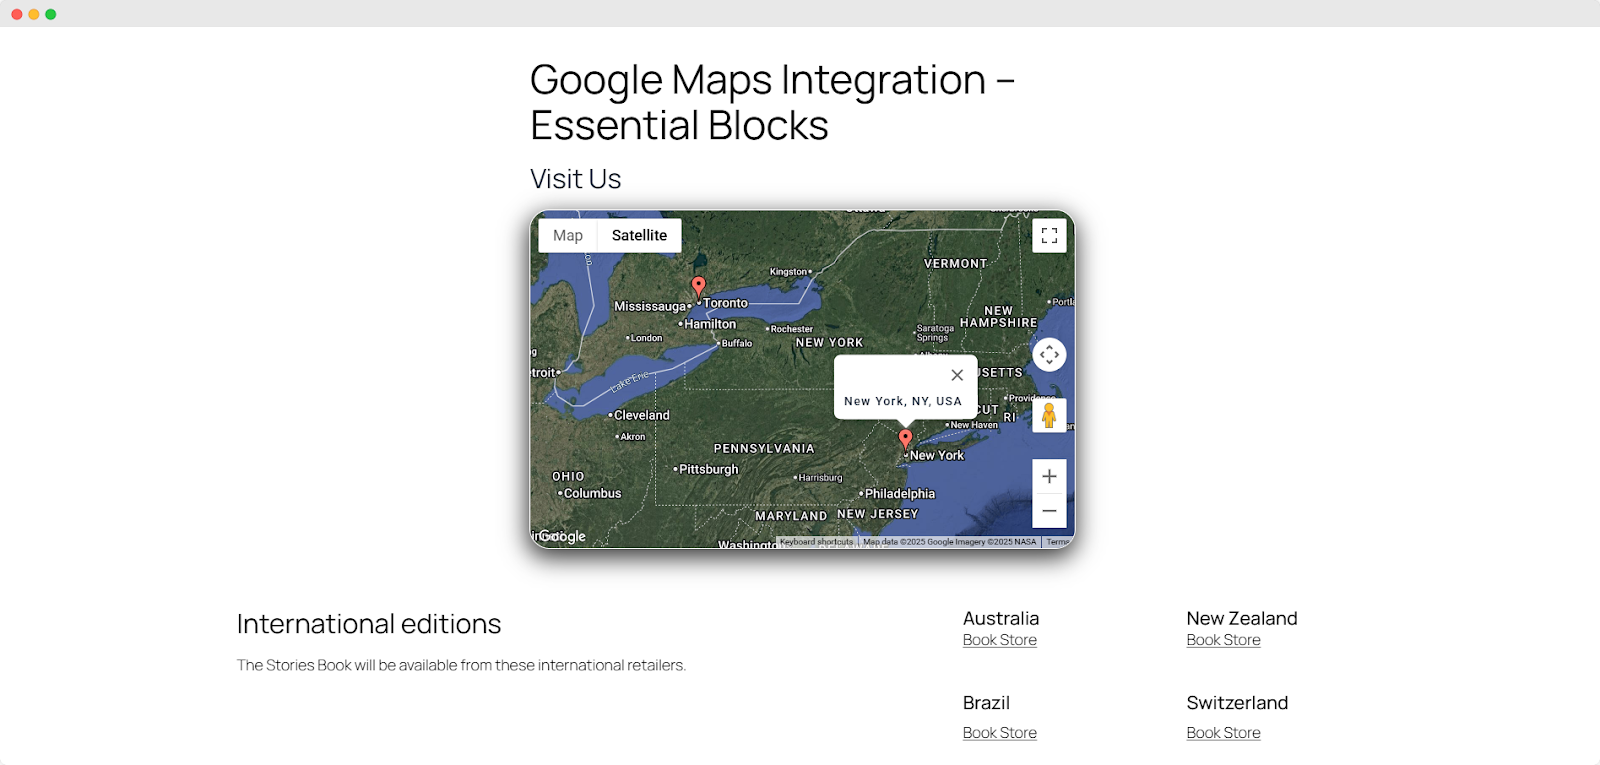Click Keyboard shortcuts on map footer

click(816, 542)
